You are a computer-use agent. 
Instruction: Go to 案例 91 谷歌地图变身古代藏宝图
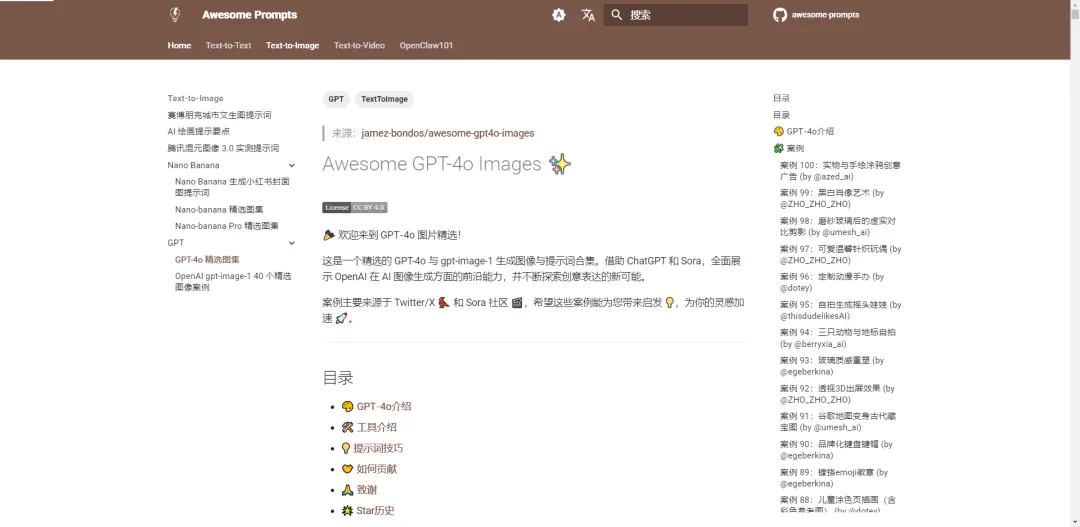[x=838, y=422]
